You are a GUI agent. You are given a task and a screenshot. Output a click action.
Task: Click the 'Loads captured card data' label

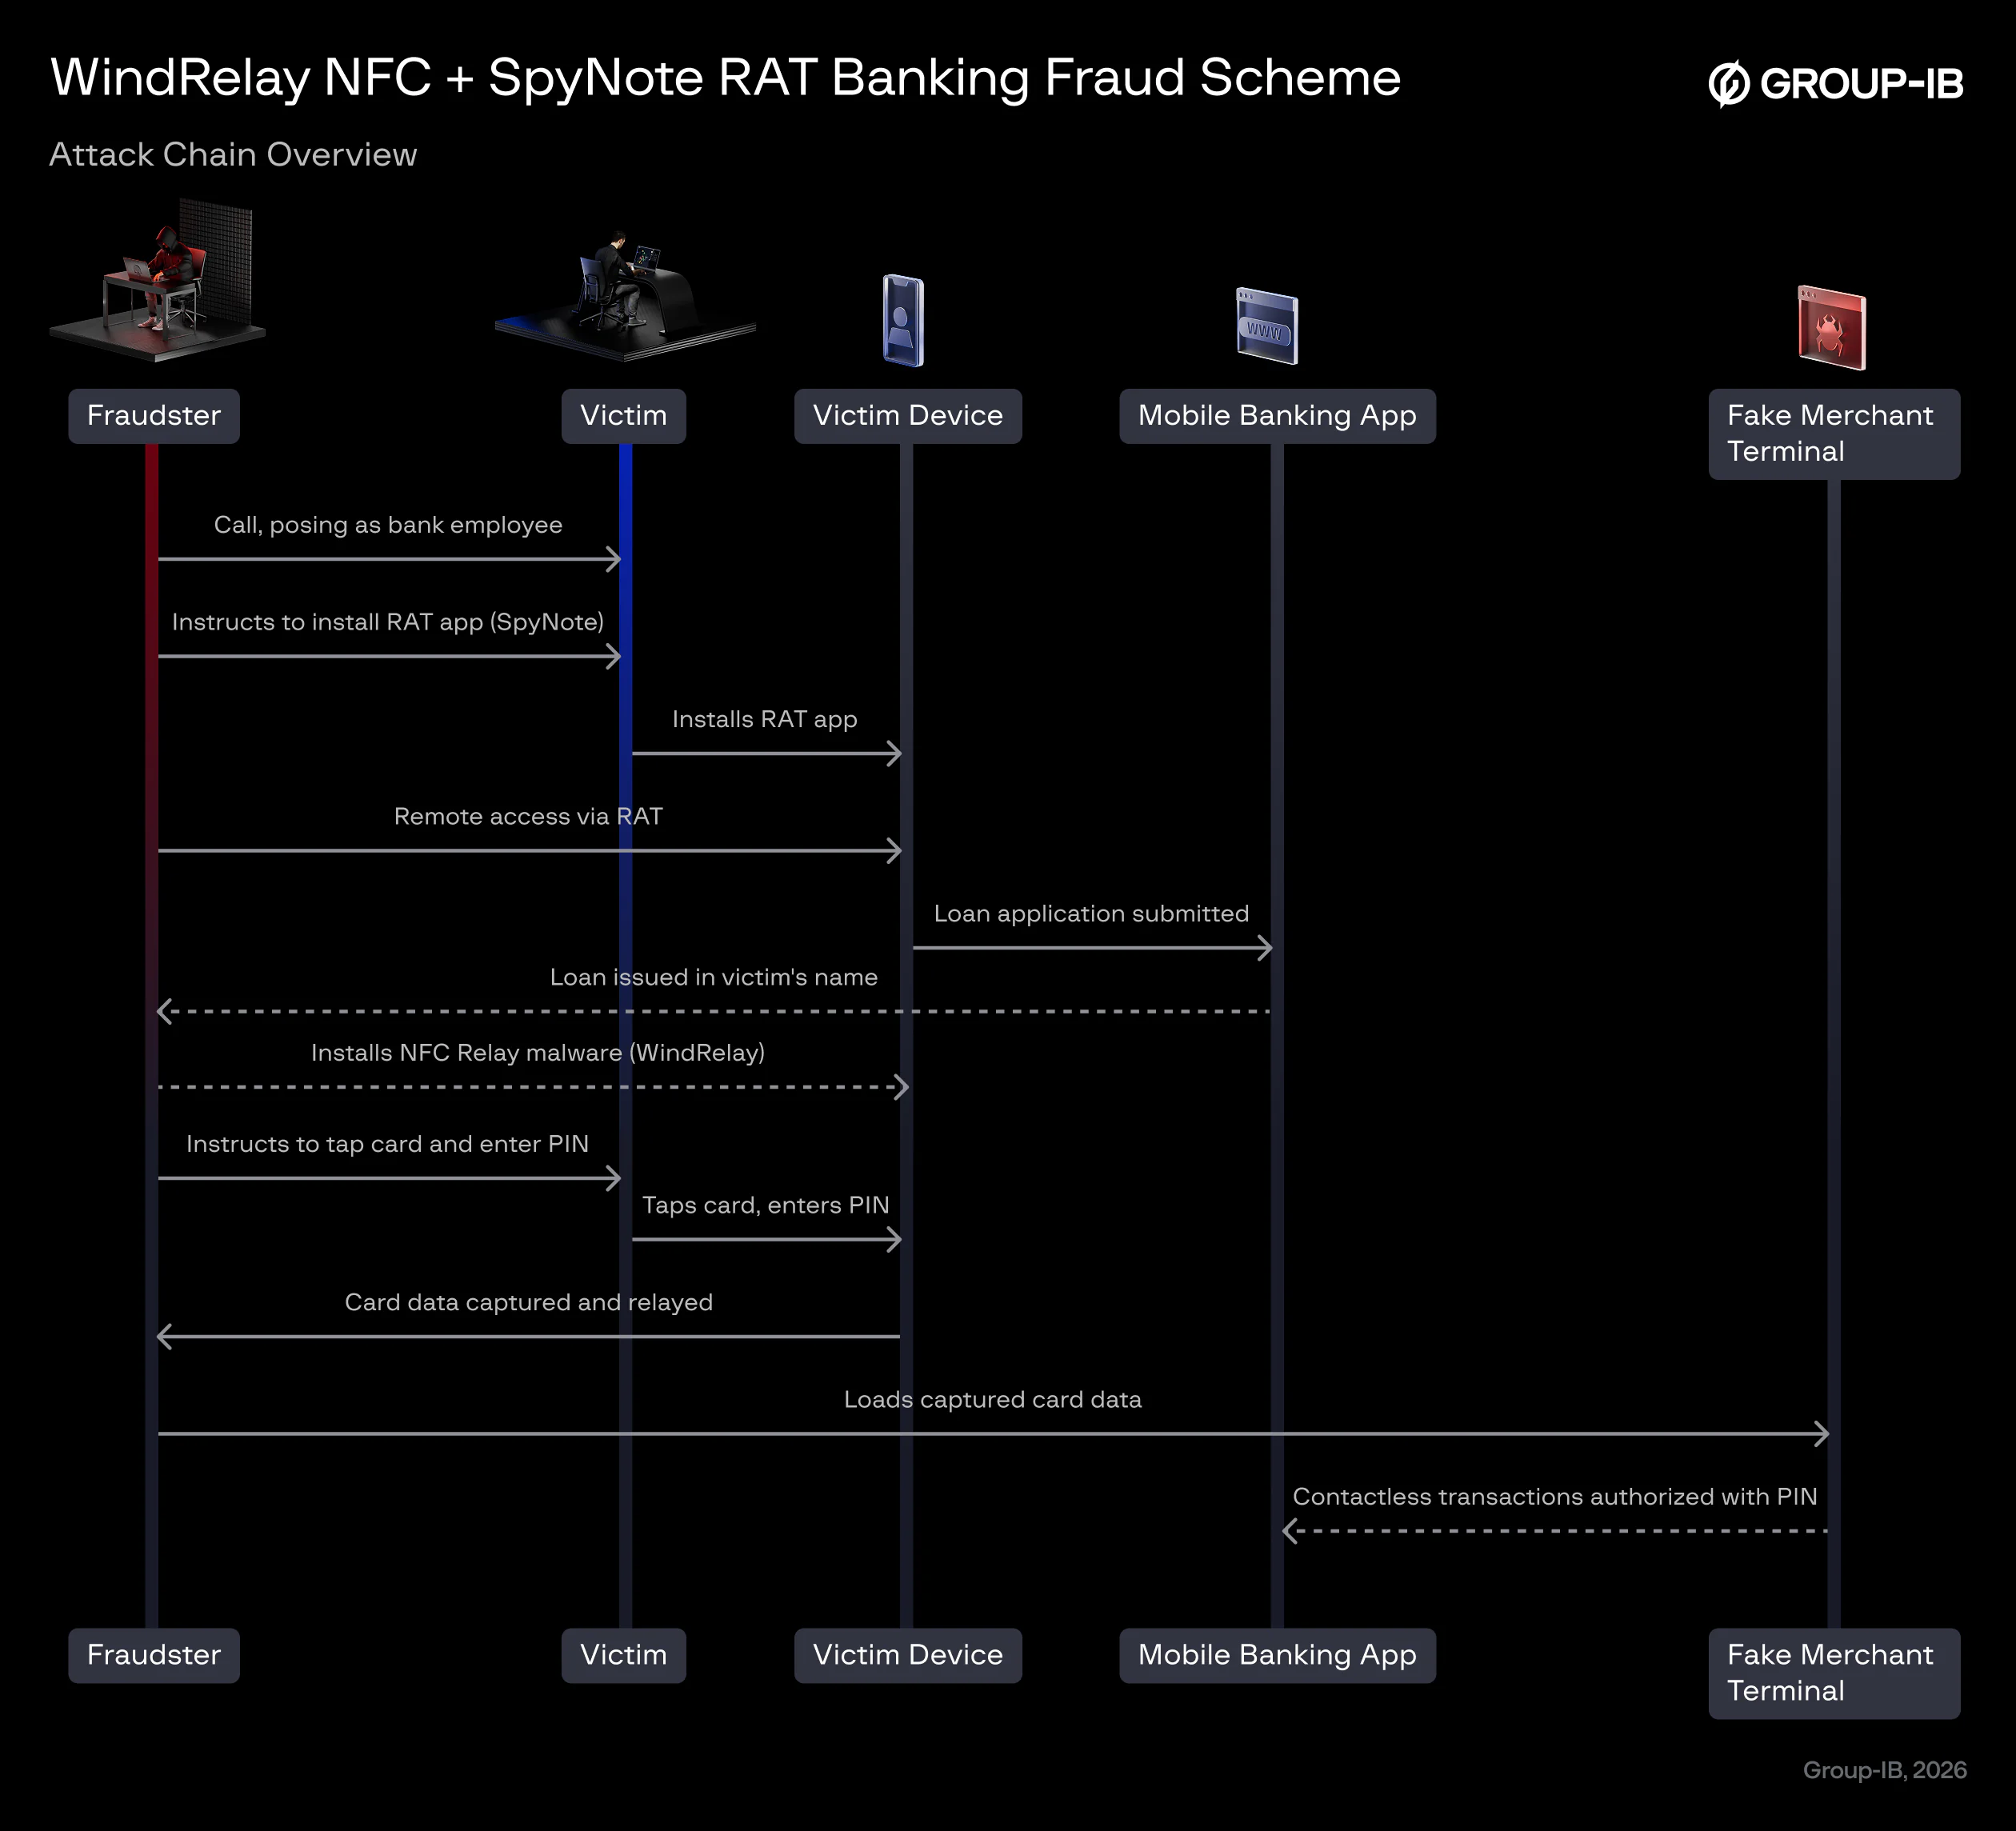993,1399
